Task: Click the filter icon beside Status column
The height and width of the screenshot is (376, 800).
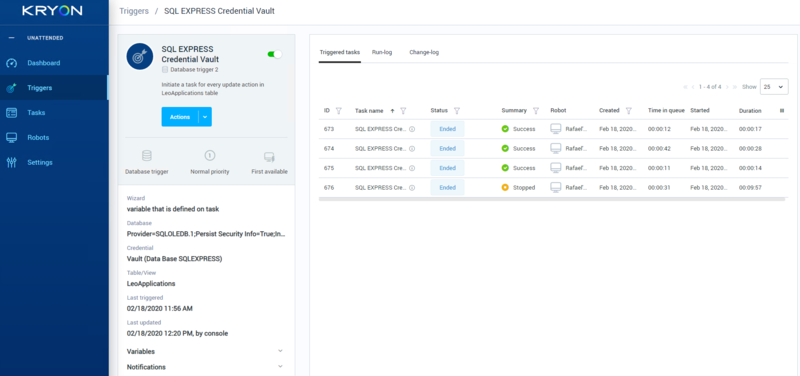Action: click(x=457, y=111)
